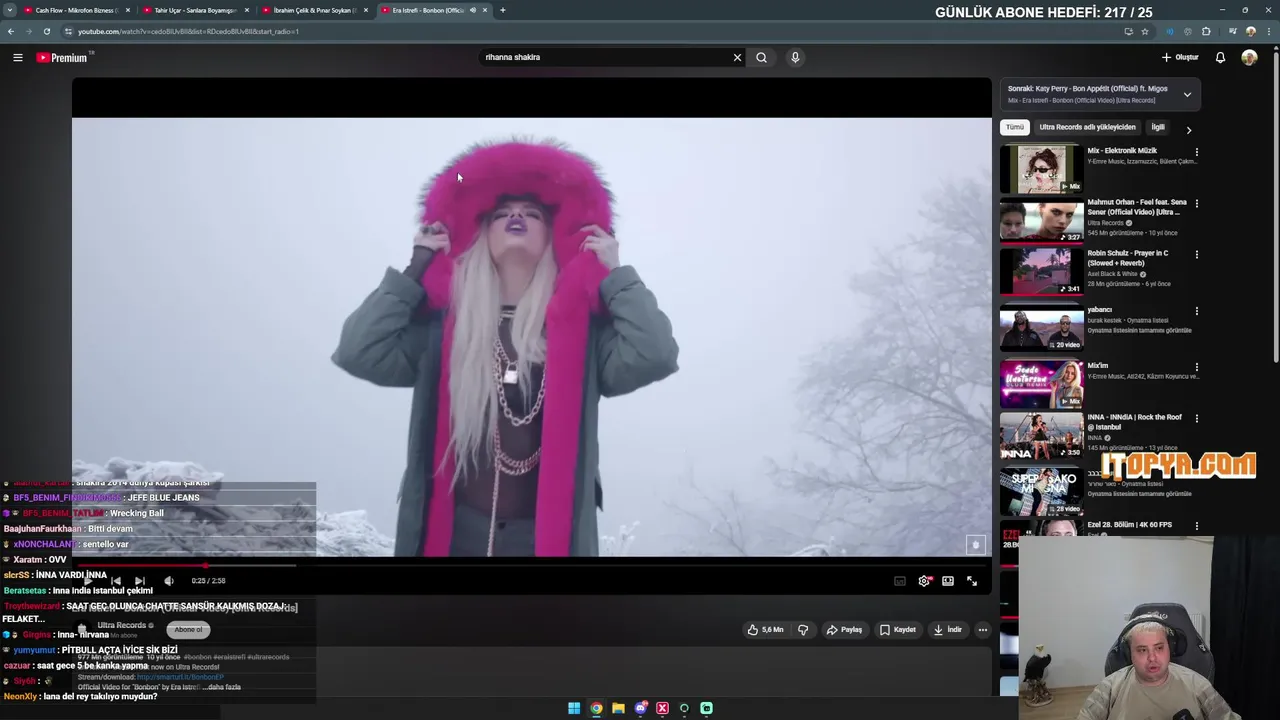Viewport: 1280px width, 720px height.
Task: Open options for the Mahmut Orhan video
Action: 1197,204
